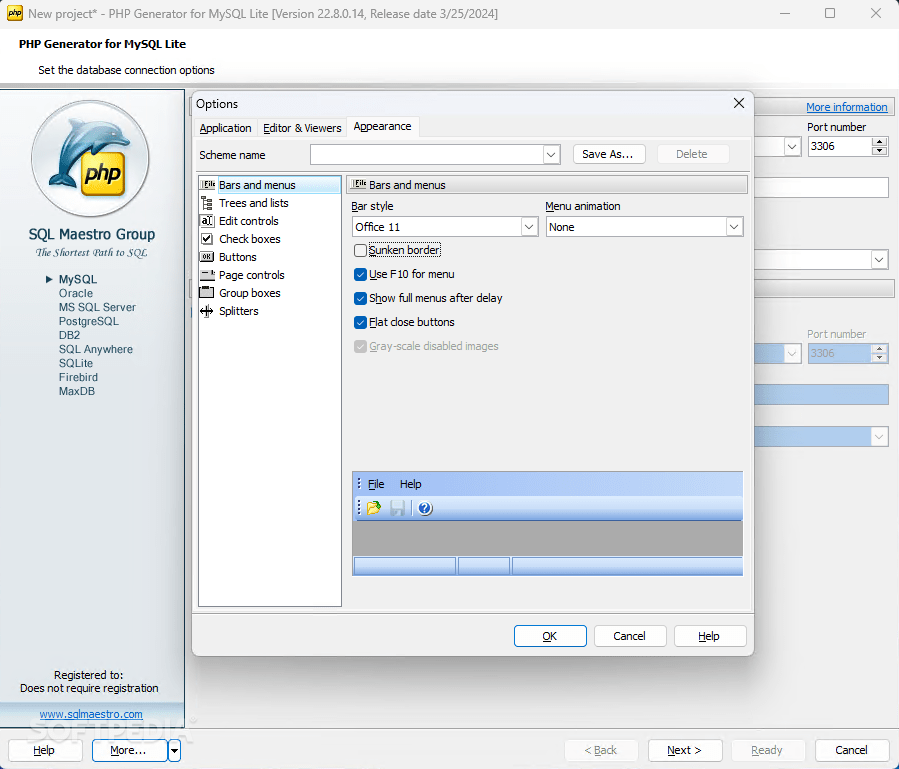Open the www.sqlmaestro.com link
Viewport: 899px width, 769px height.
pyautogui.click(x=91, y=714)
